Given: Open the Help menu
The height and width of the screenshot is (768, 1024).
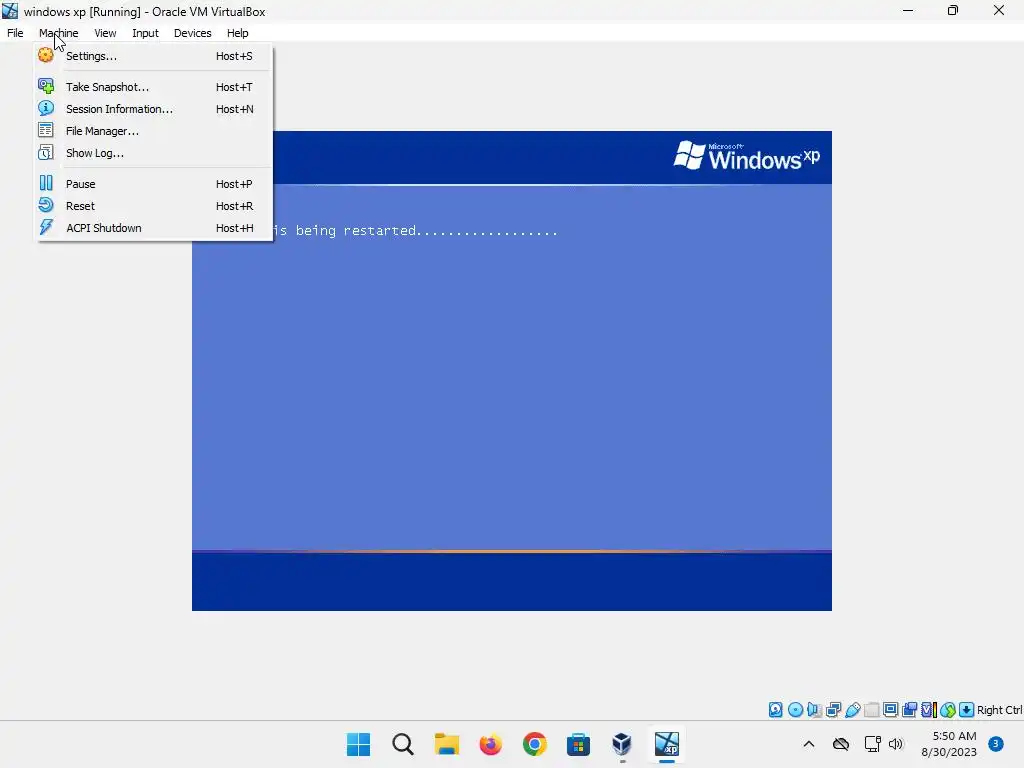Looking at the screenshot, I should click(x=238, y=33).
